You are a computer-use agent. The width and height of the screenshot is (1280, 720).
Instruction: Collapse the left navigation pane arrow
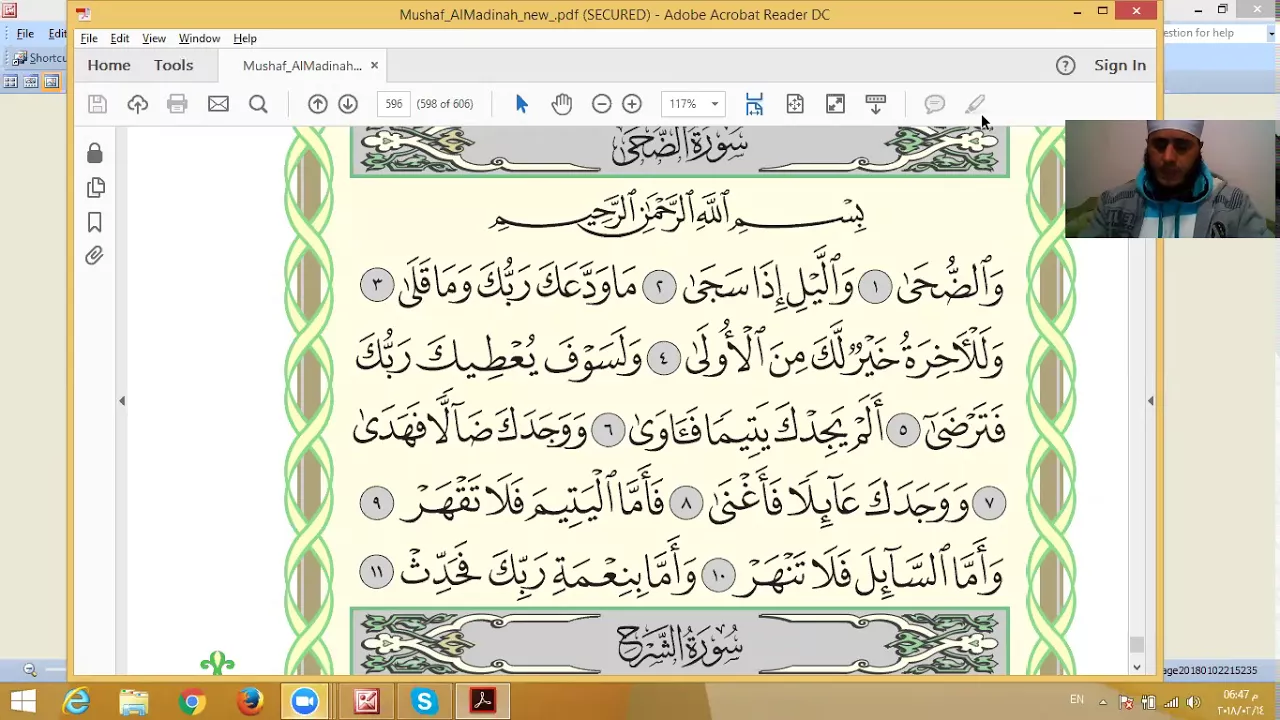click(122, 401)
